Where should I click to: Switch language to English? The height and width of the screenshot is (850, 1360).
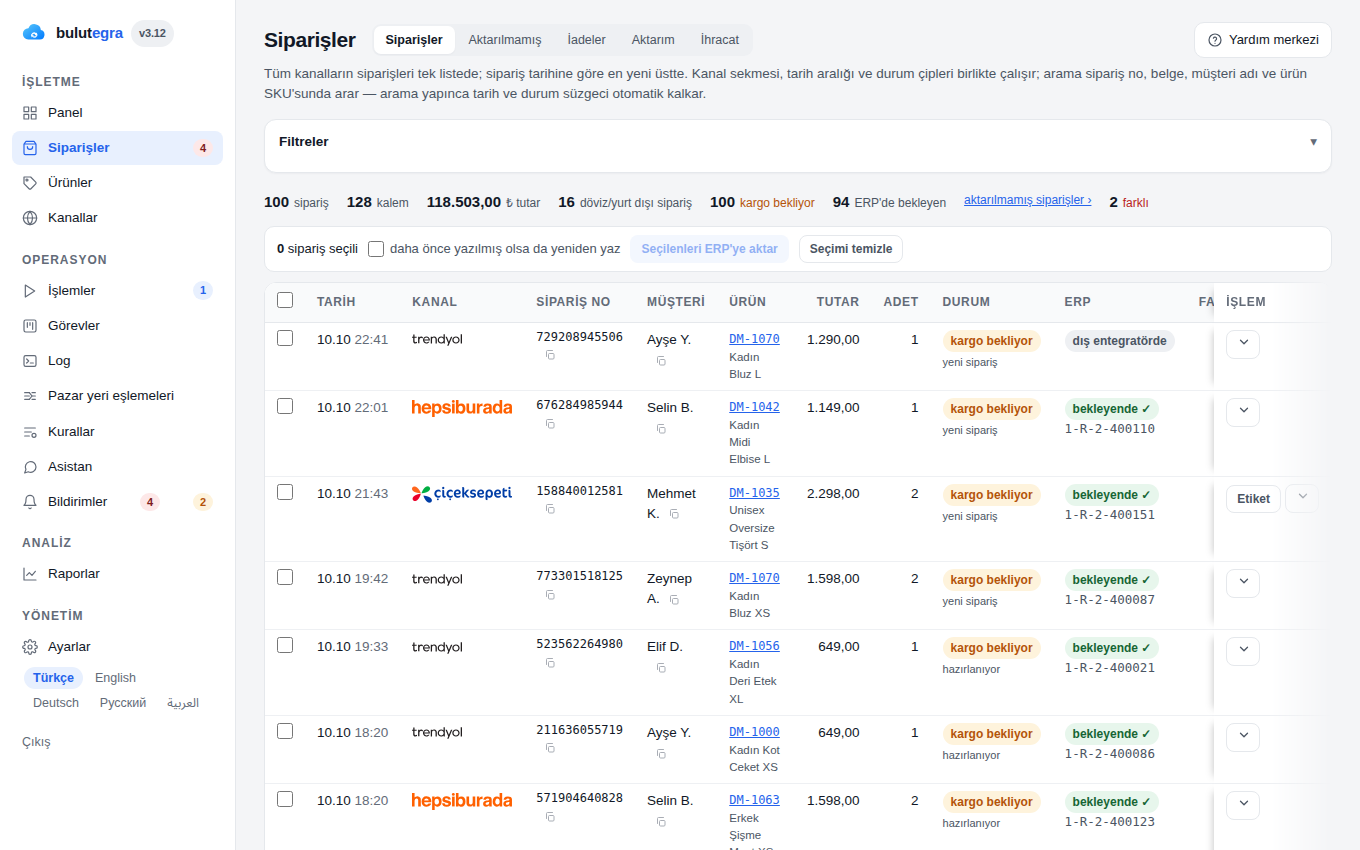coord(115,678)
